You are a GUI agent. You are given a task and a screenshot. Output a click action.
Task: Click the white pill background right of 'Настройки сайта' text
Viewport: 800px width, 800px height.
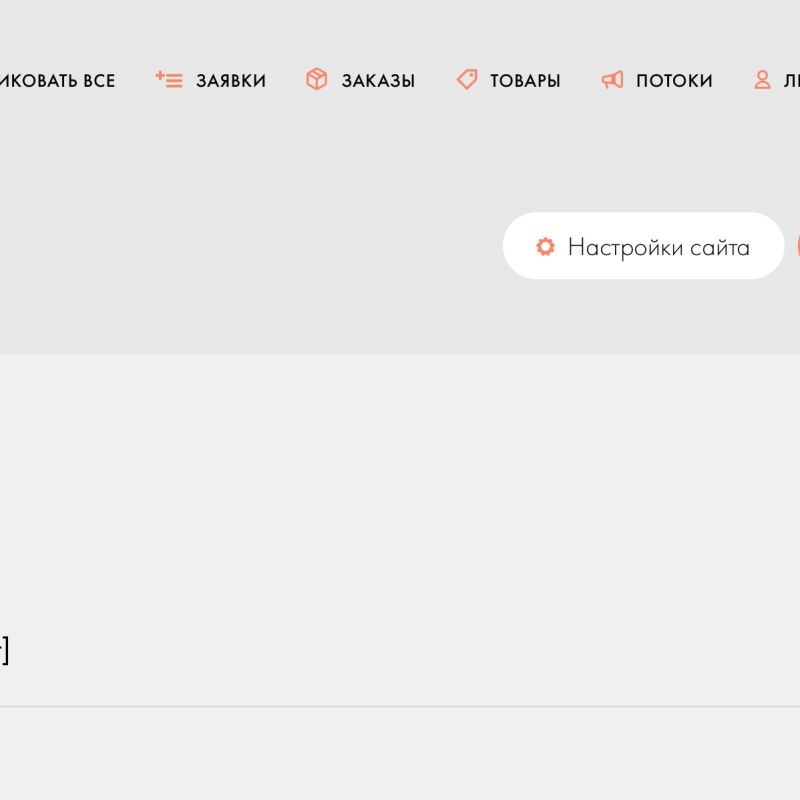pyautogui.click(x=767, y=246)
